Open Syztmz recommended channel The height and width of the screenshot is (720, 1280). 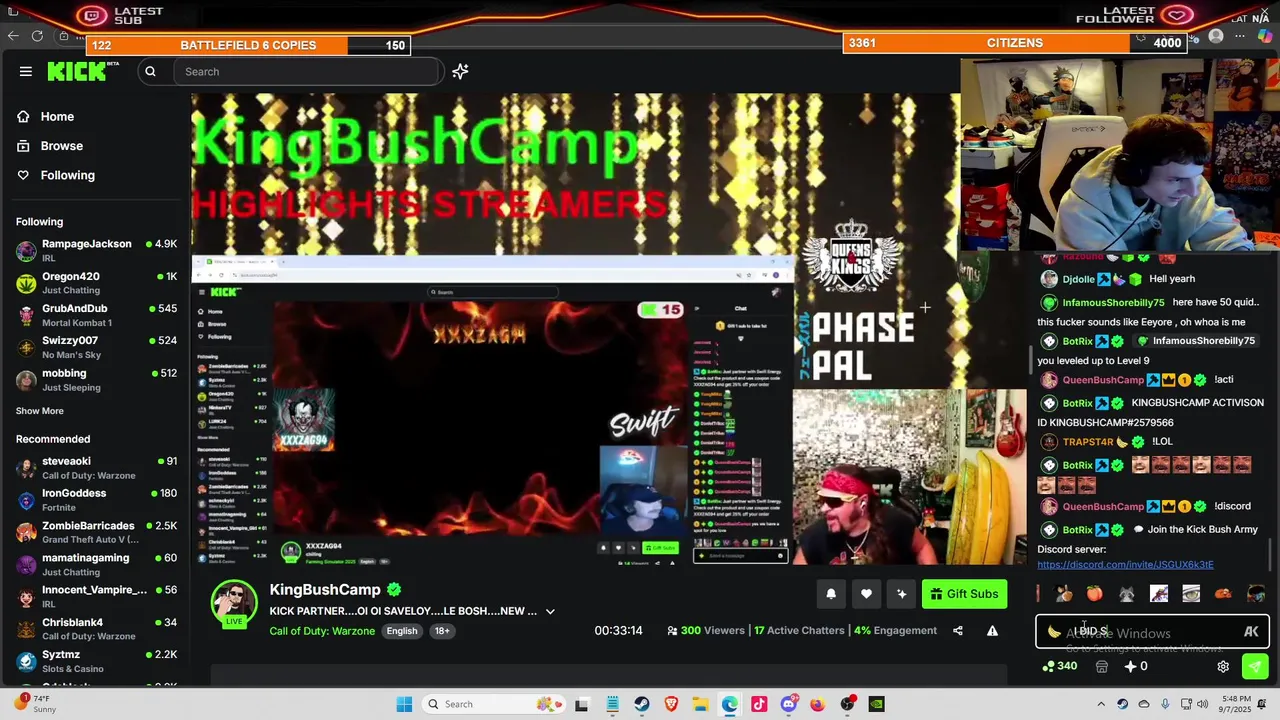pos(95,661)
